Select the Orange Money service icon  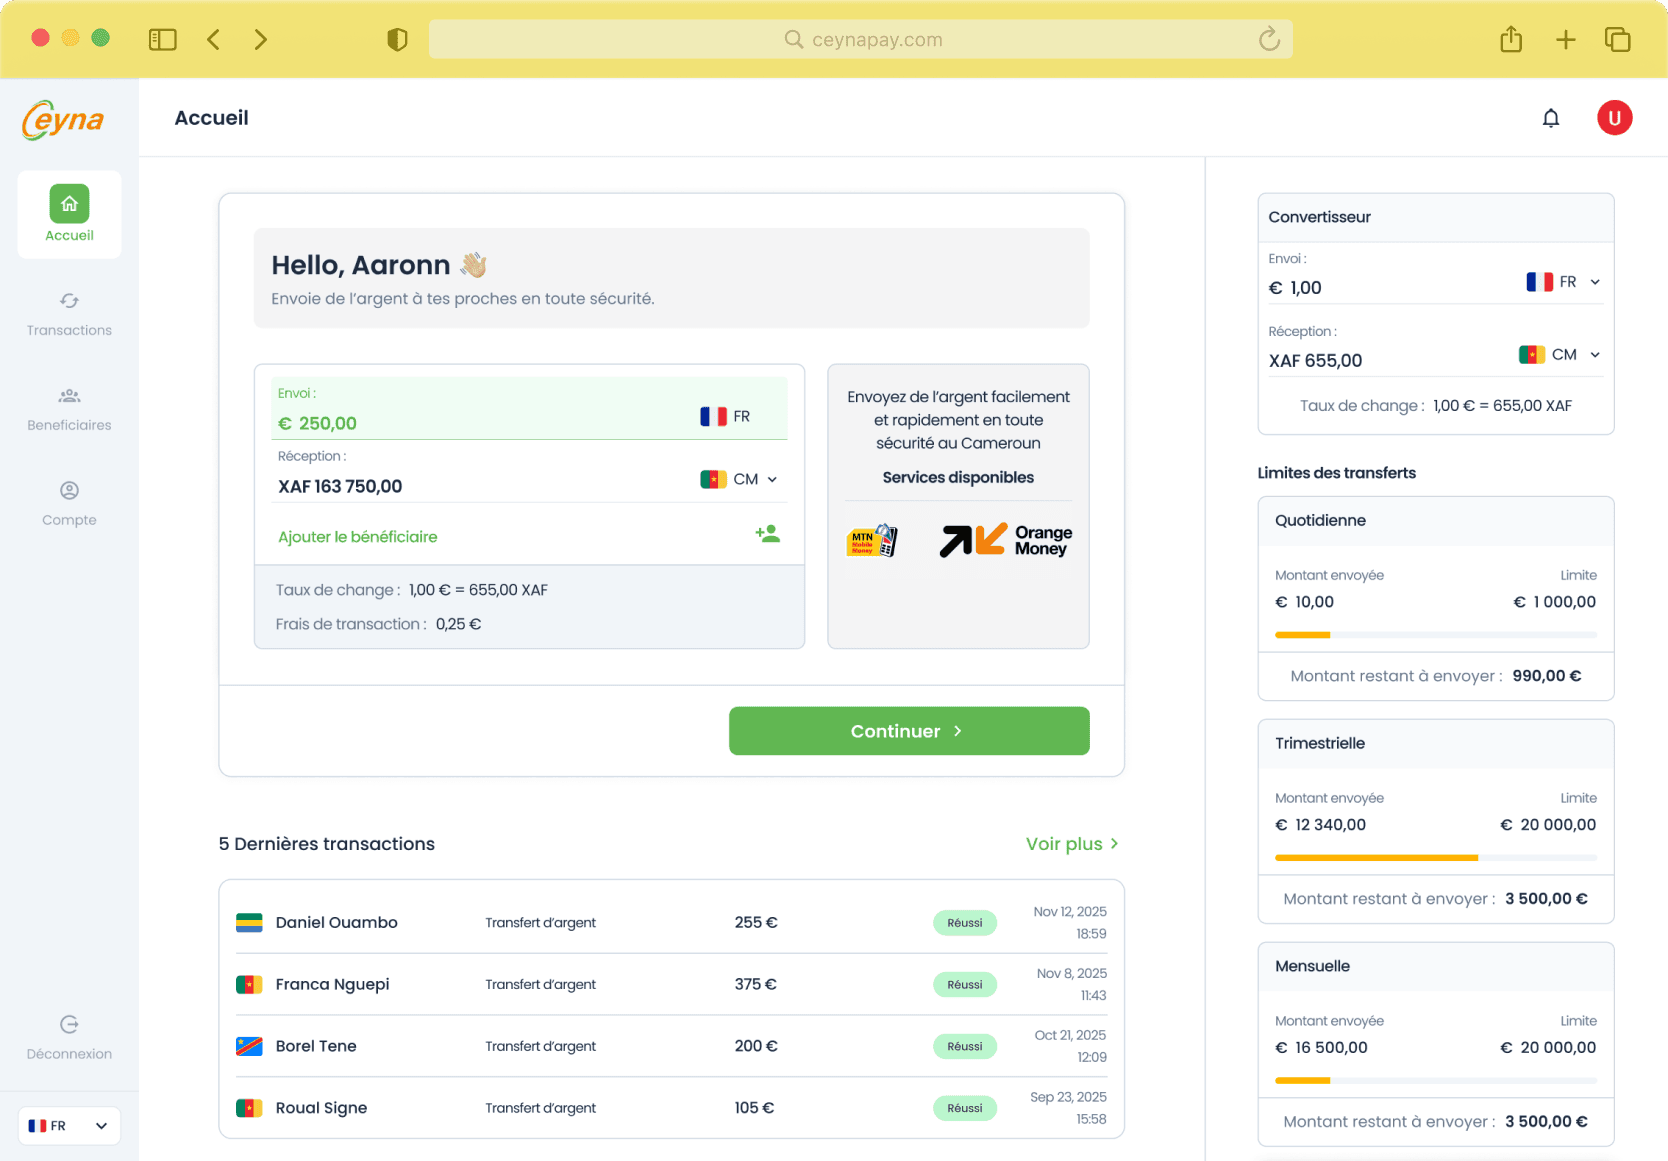pos(1004,540)
